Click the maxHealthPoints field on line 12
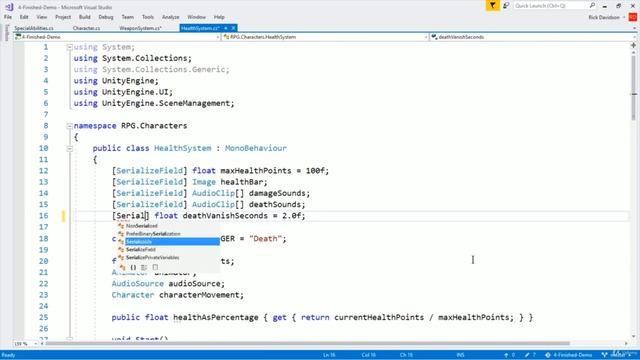Viewport: 640px width, 360px height. (256, 171)
